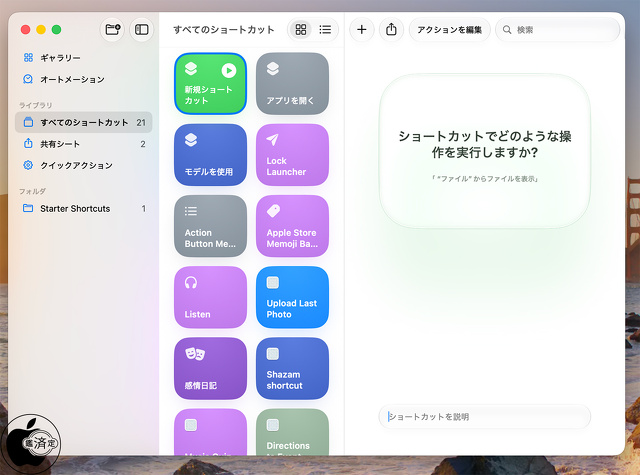Open the Listen shortcut tile
The width and height of the screenshot is (640, 475).
(210, 297)
